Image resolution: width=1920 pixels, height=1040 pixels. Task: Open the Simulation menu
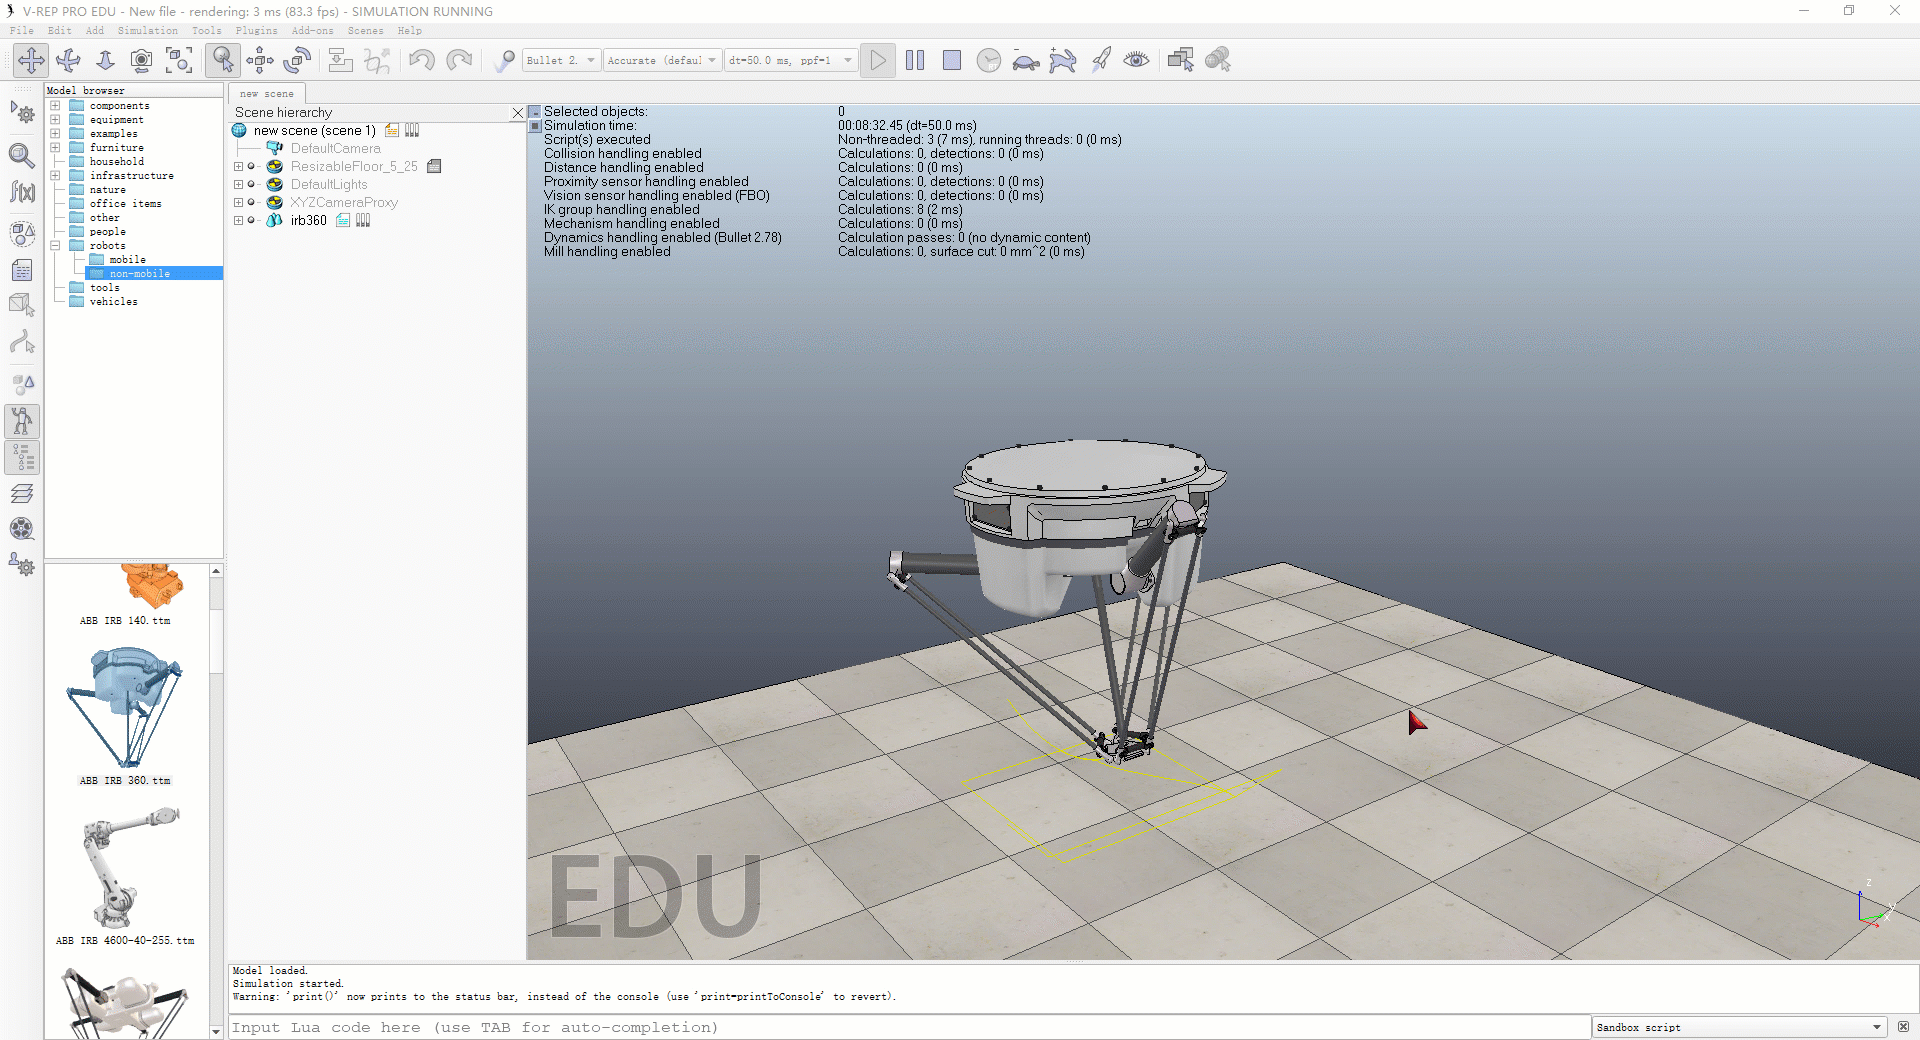point(147,31)
